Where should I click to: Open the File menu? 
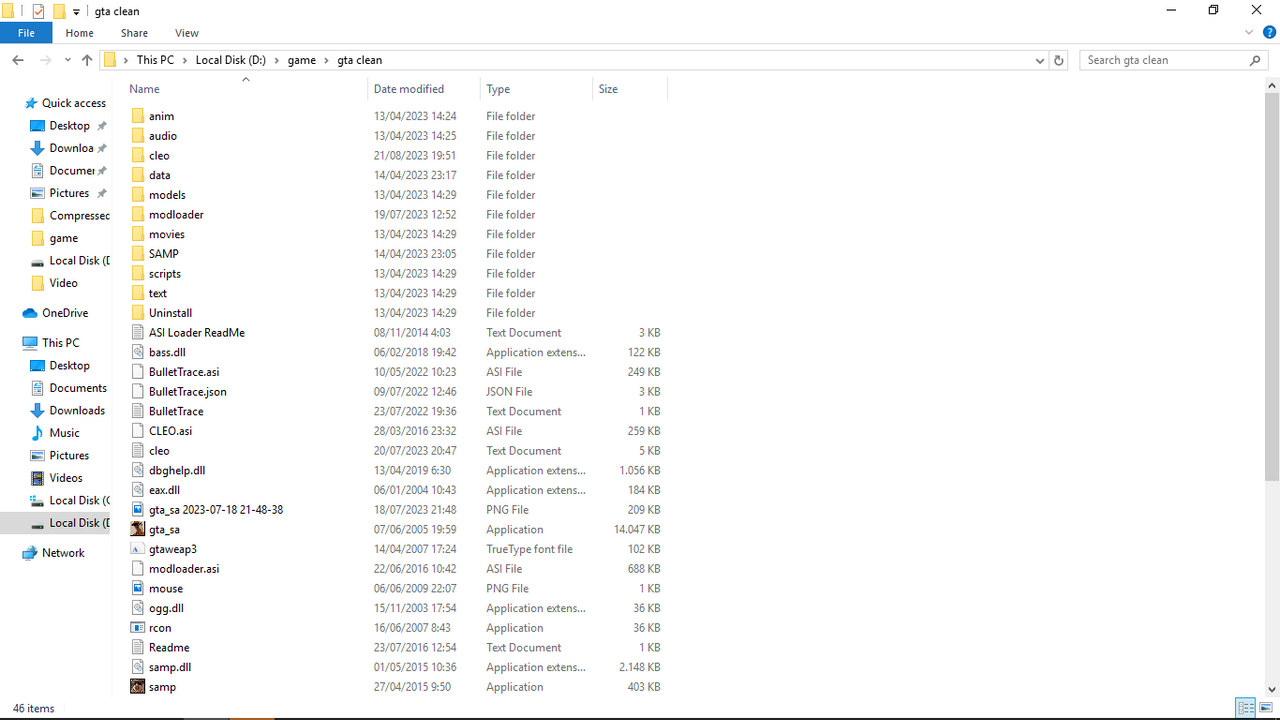[27, 33]
